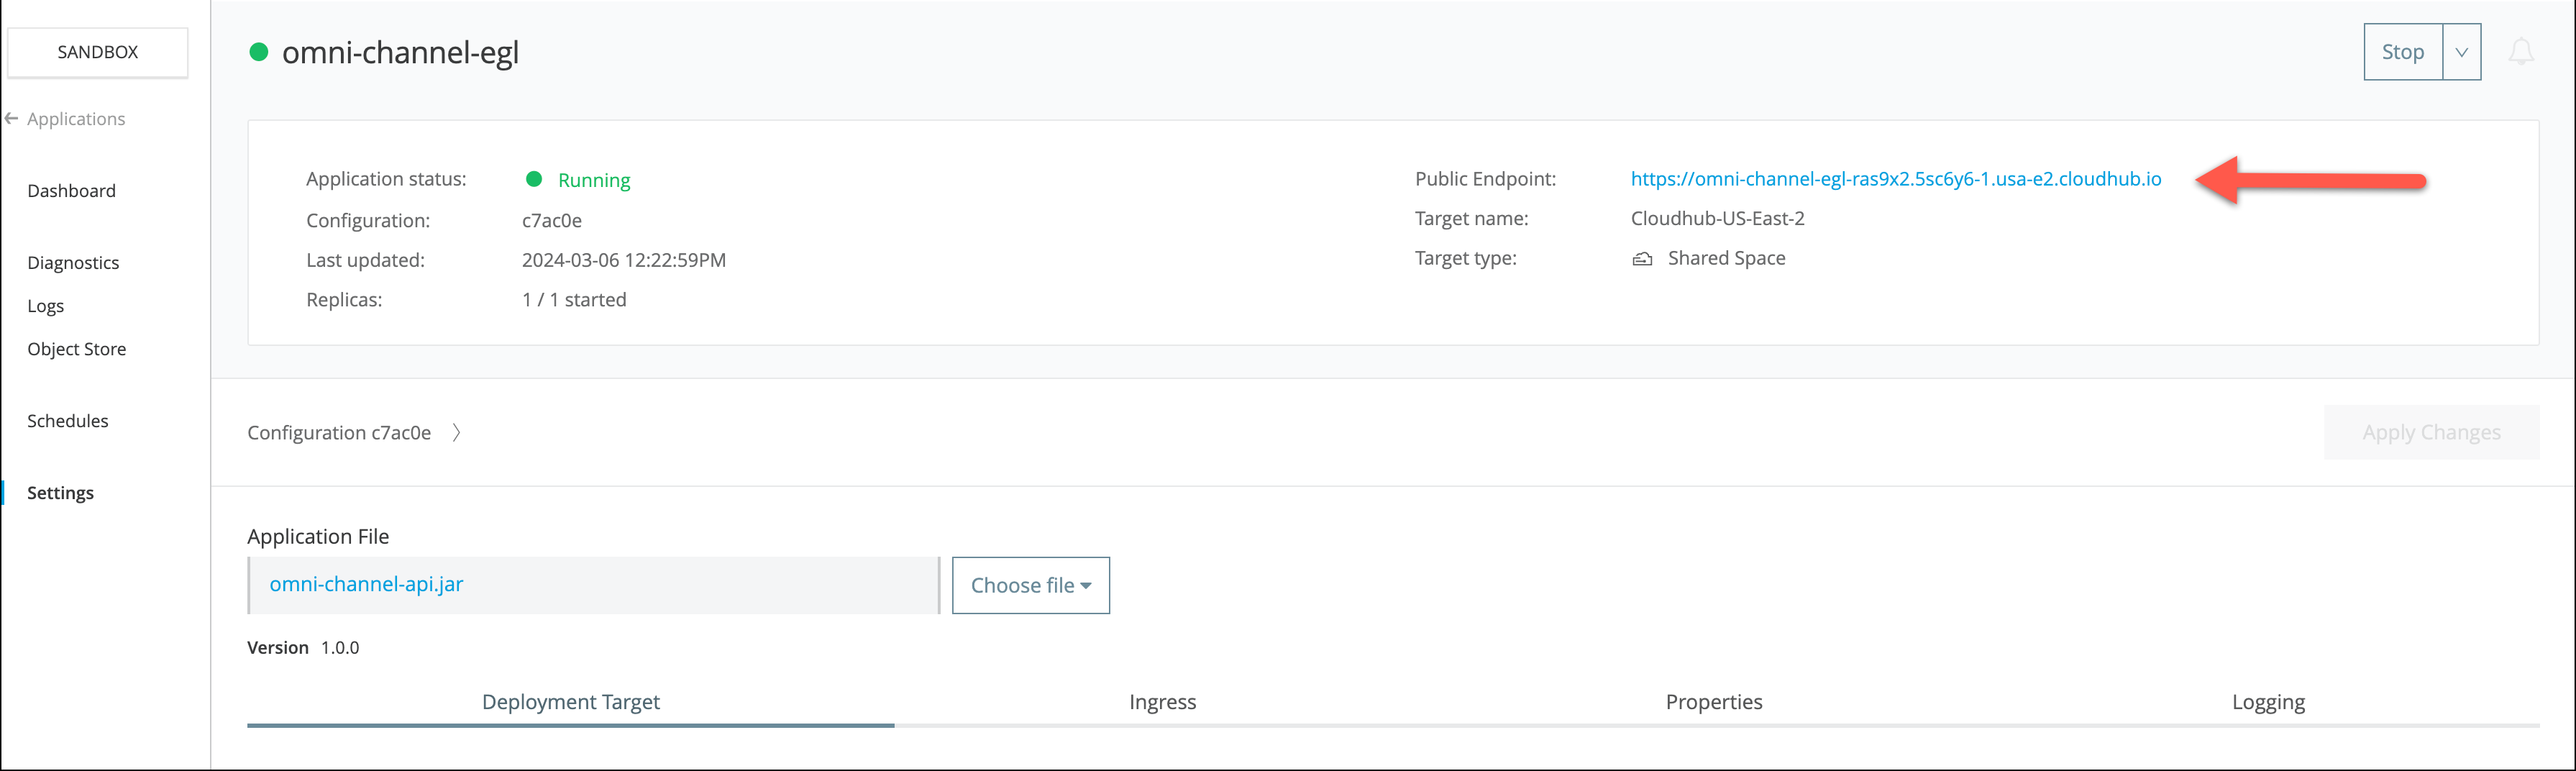Switch to the Ingress tab
This screenshot has height=771, width=2576.
[x=1162, y=702]
